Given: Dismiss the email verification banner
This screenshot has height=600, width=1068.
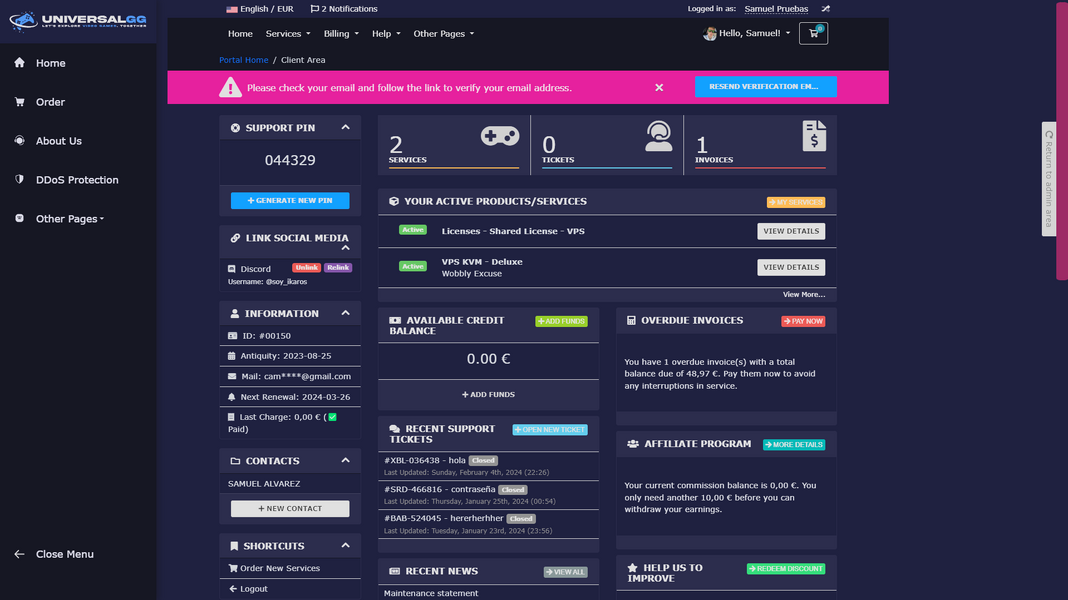Looking at the screenshot, I should coord(659,87).
